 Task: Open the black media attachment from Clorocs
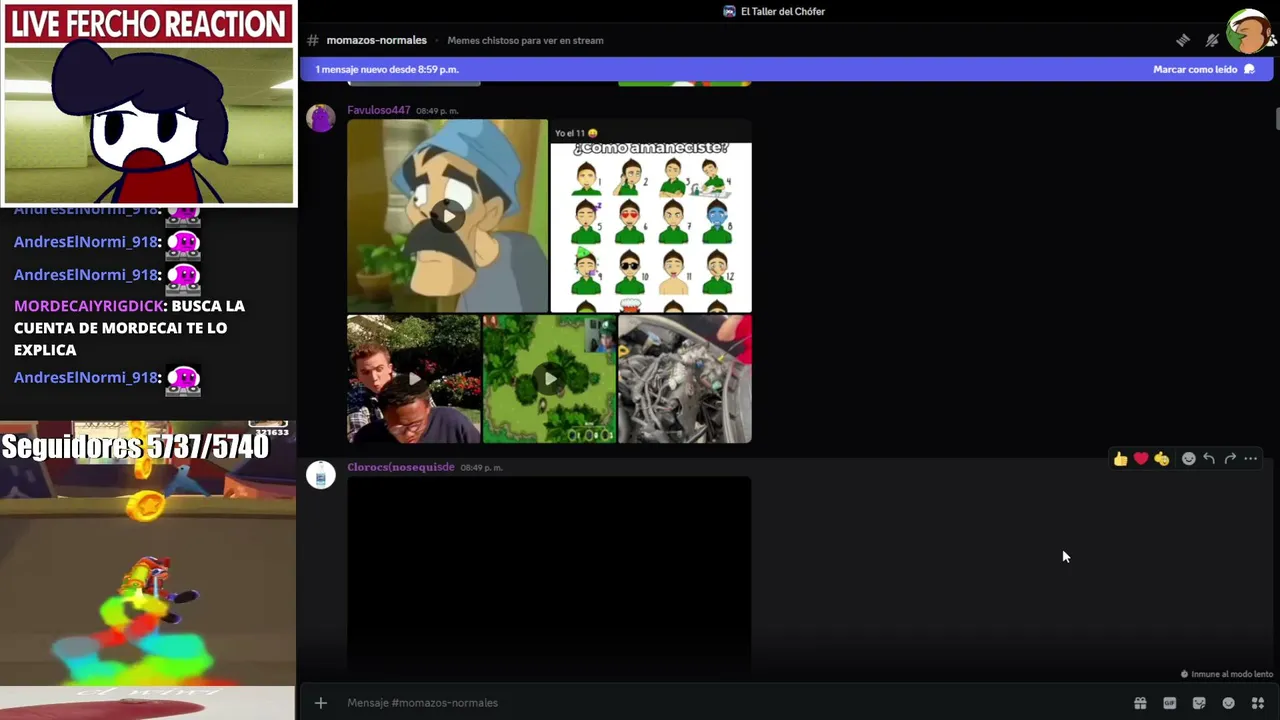[x=549, y=574]
